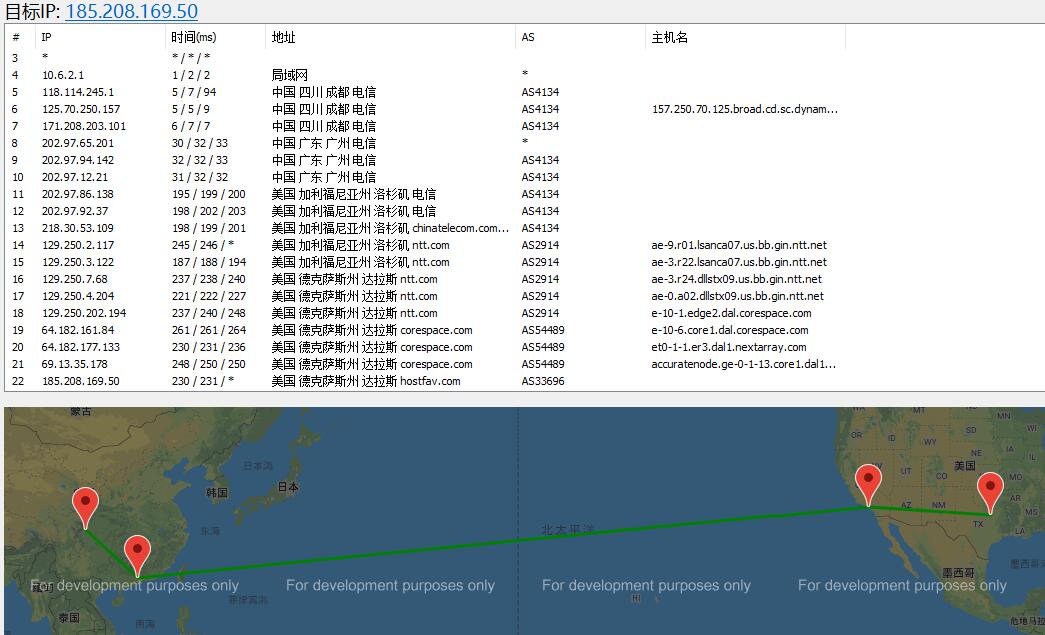Click the 主机名 column header

click(x=745, y=37)
